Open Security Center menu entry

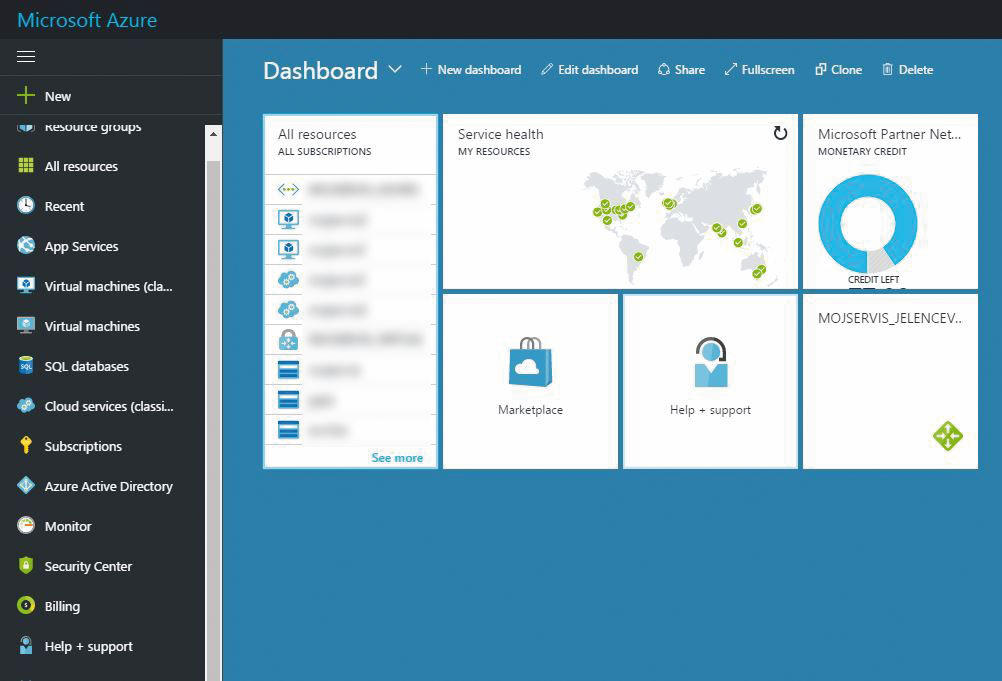88,567
